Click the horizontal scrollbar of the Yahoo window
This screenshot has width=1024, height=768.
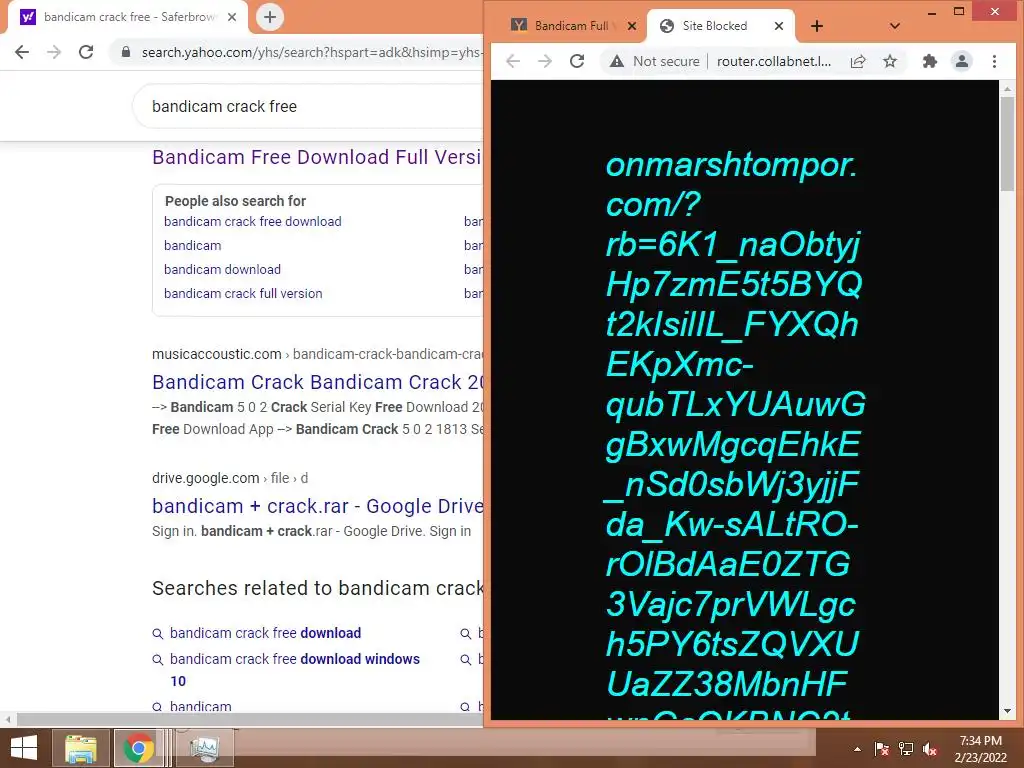click(x=248, y=720)
